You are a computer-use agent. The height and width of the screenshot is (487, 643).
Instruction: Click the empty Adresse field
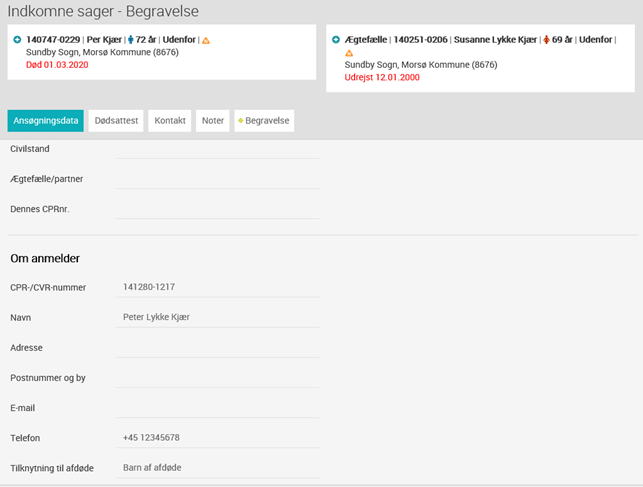pos(217,348)
